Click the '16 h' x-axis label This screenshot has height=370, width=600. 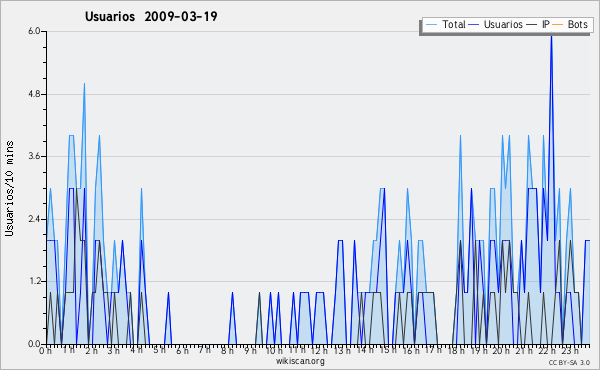[411, 350]
